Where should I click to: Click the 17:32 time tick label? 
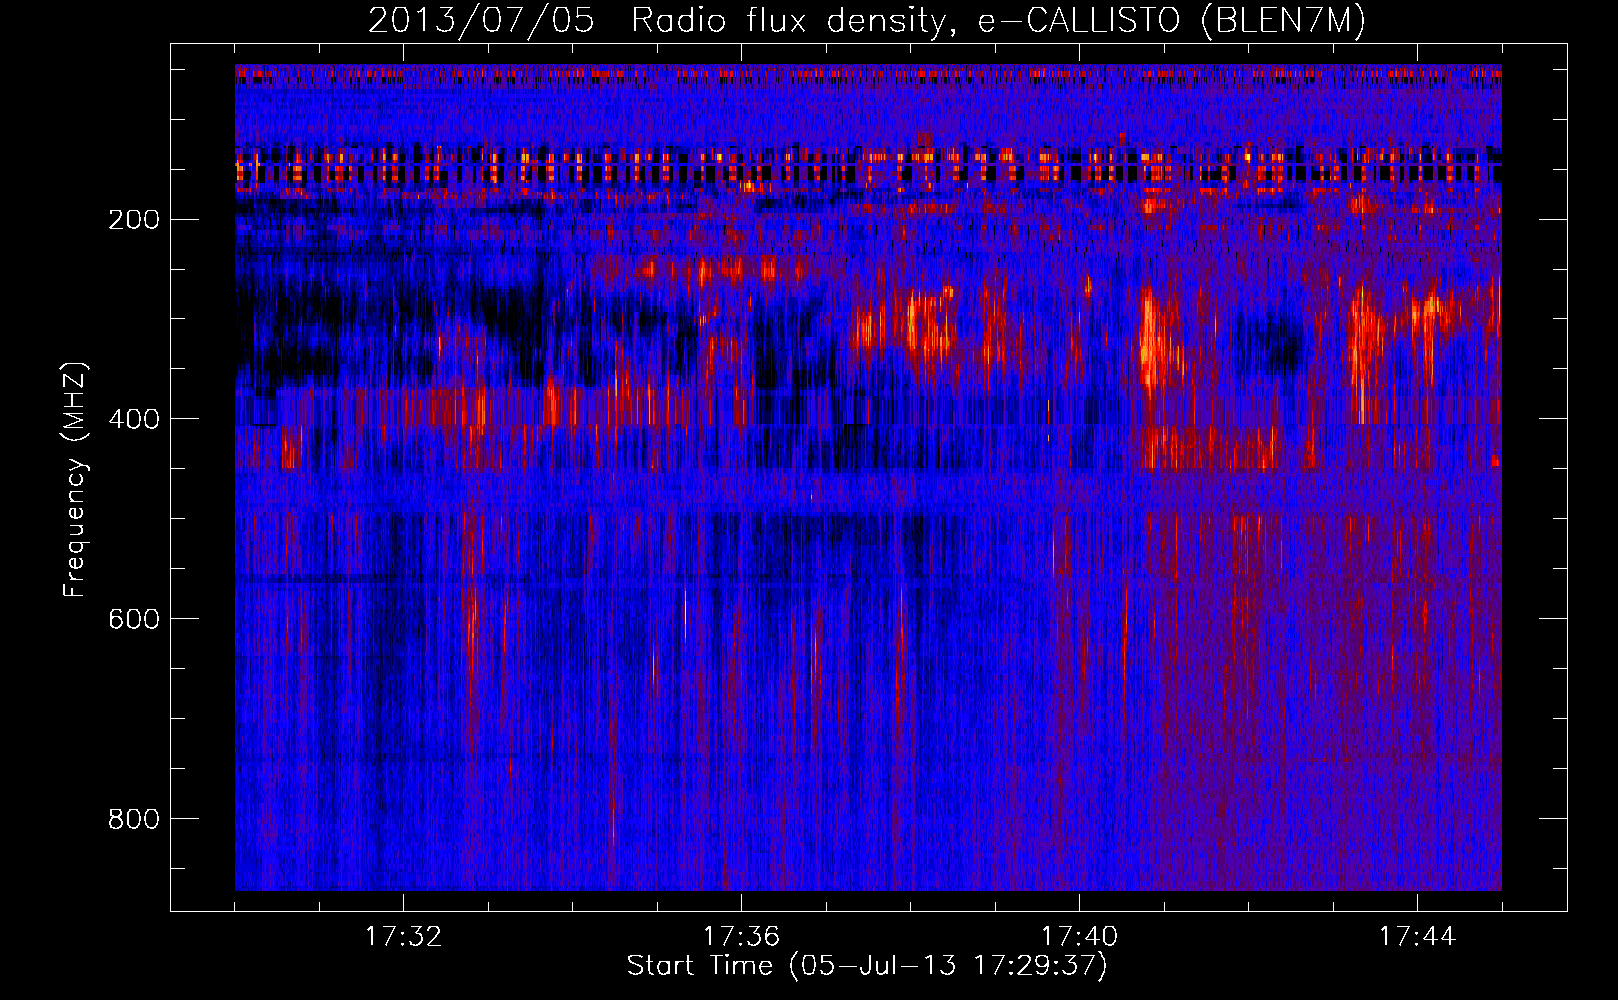click(403, 937)
